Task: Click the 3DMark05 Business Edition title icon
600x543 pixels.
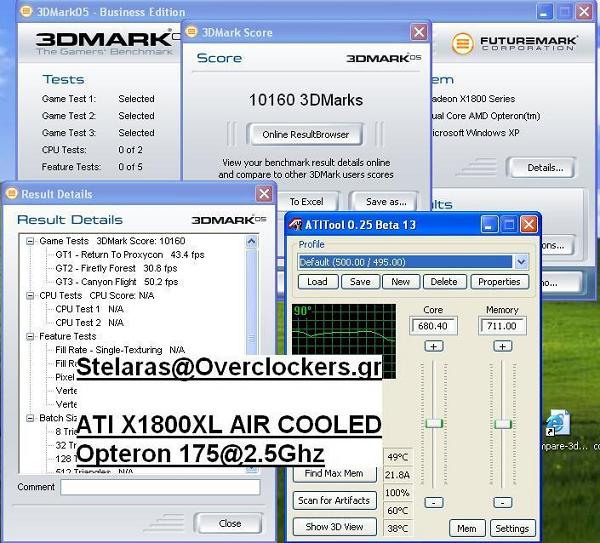Action: [x=26, y=11]
